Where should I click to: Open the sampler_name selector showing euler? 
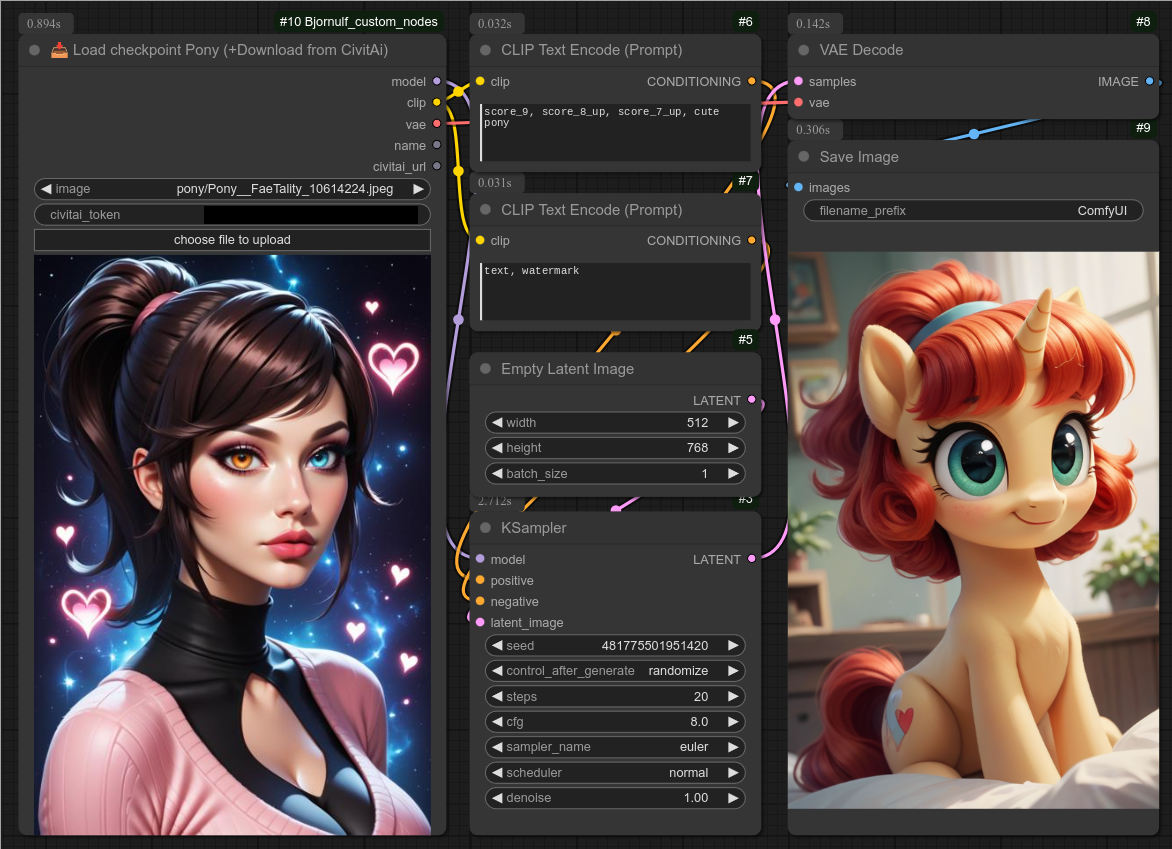614,746
